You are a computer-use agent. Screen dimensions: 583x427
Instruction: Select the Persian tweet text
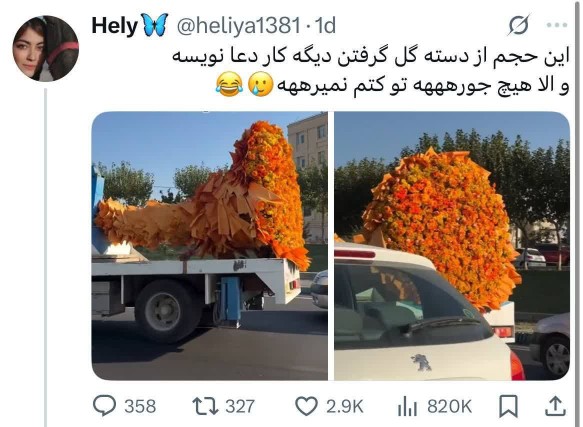[x=371, y=71]
